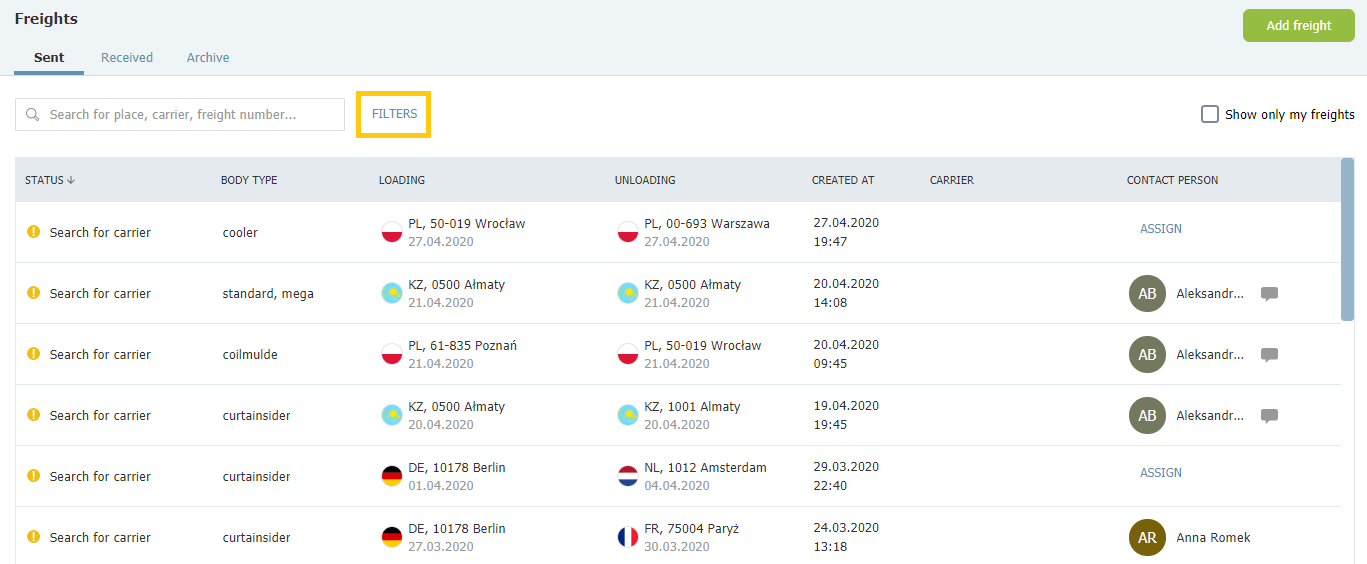The image size is (1367, 564).
Task: Click Kazakhstan flag on 21.04.2020 loading Ałmaty
Action: coord(392,293)
